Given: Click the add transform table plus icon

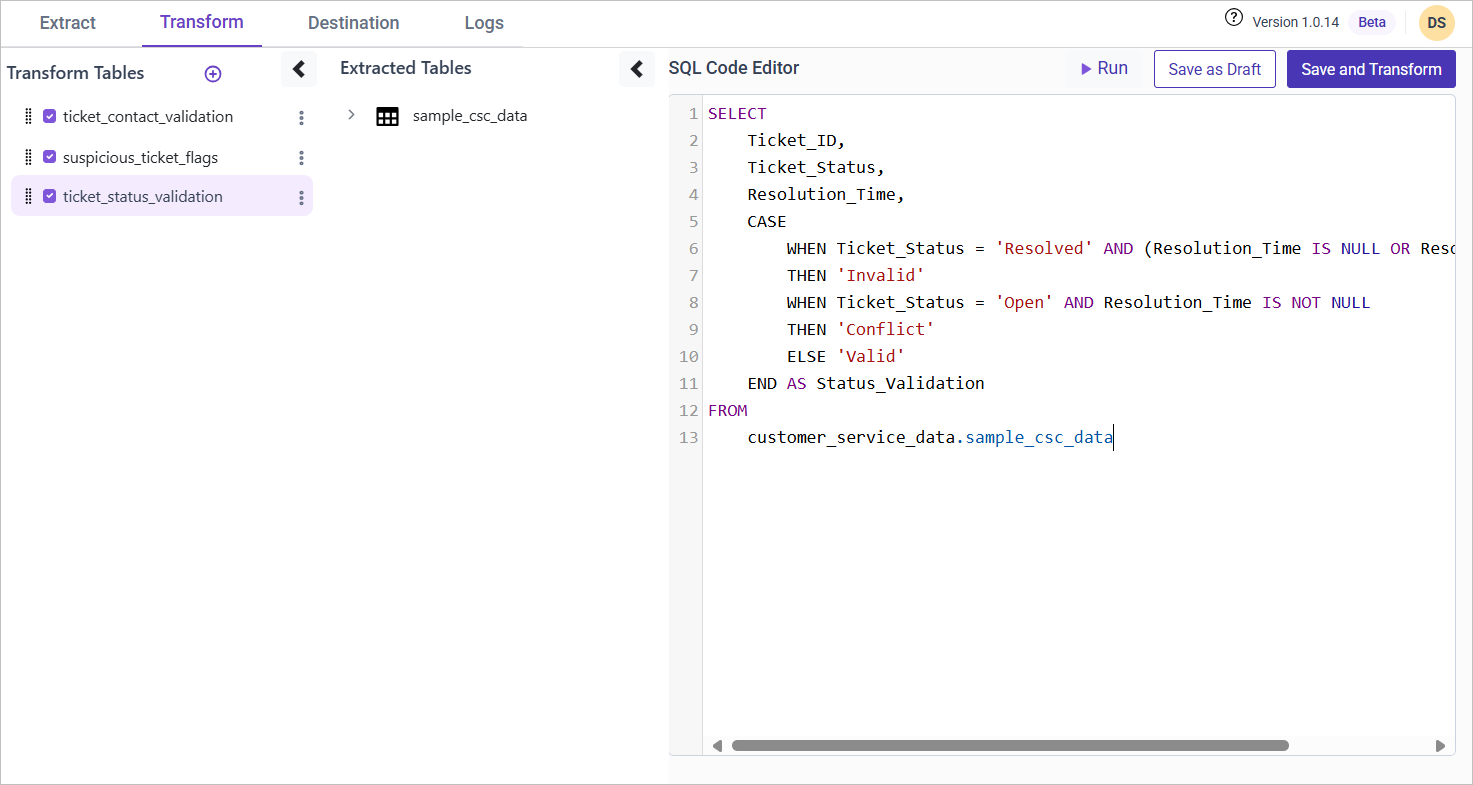Looking at the screenshot, I should pyautogui.click(x=212, y=74).
